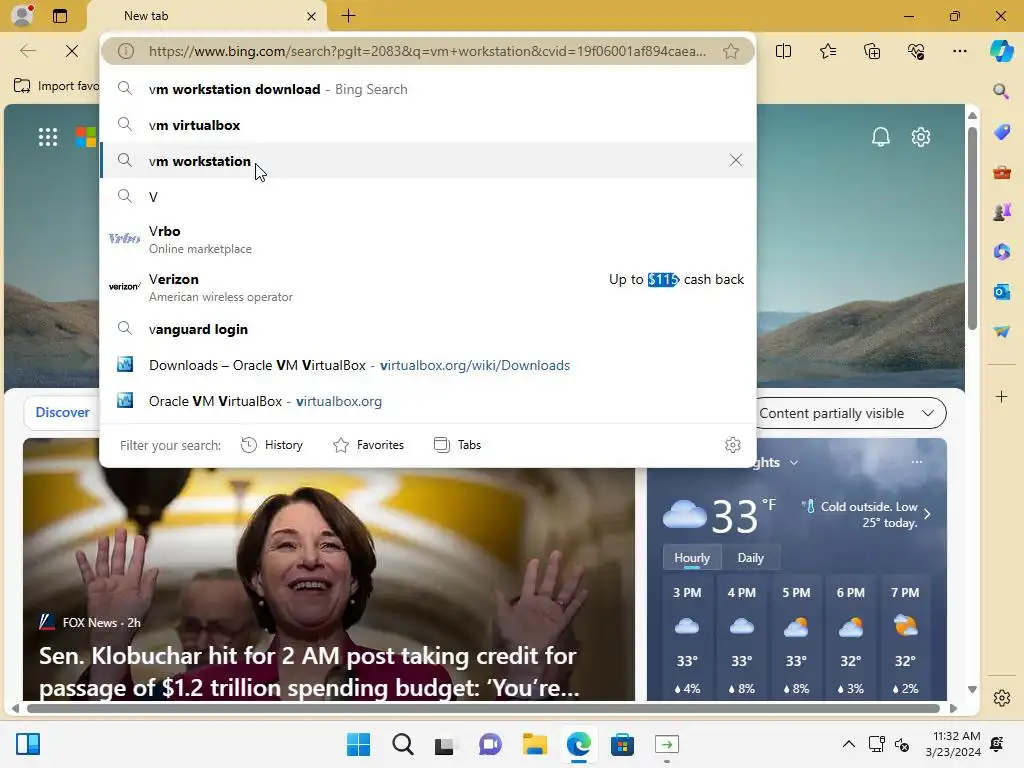
Task: Click the horizontal page scrollbar
Action: (483, 708)
